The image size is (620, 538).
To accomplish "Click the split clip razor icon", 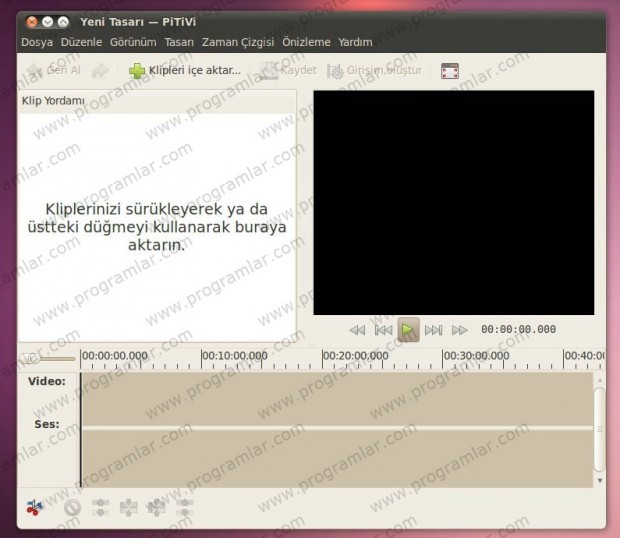I will [35, 508].
